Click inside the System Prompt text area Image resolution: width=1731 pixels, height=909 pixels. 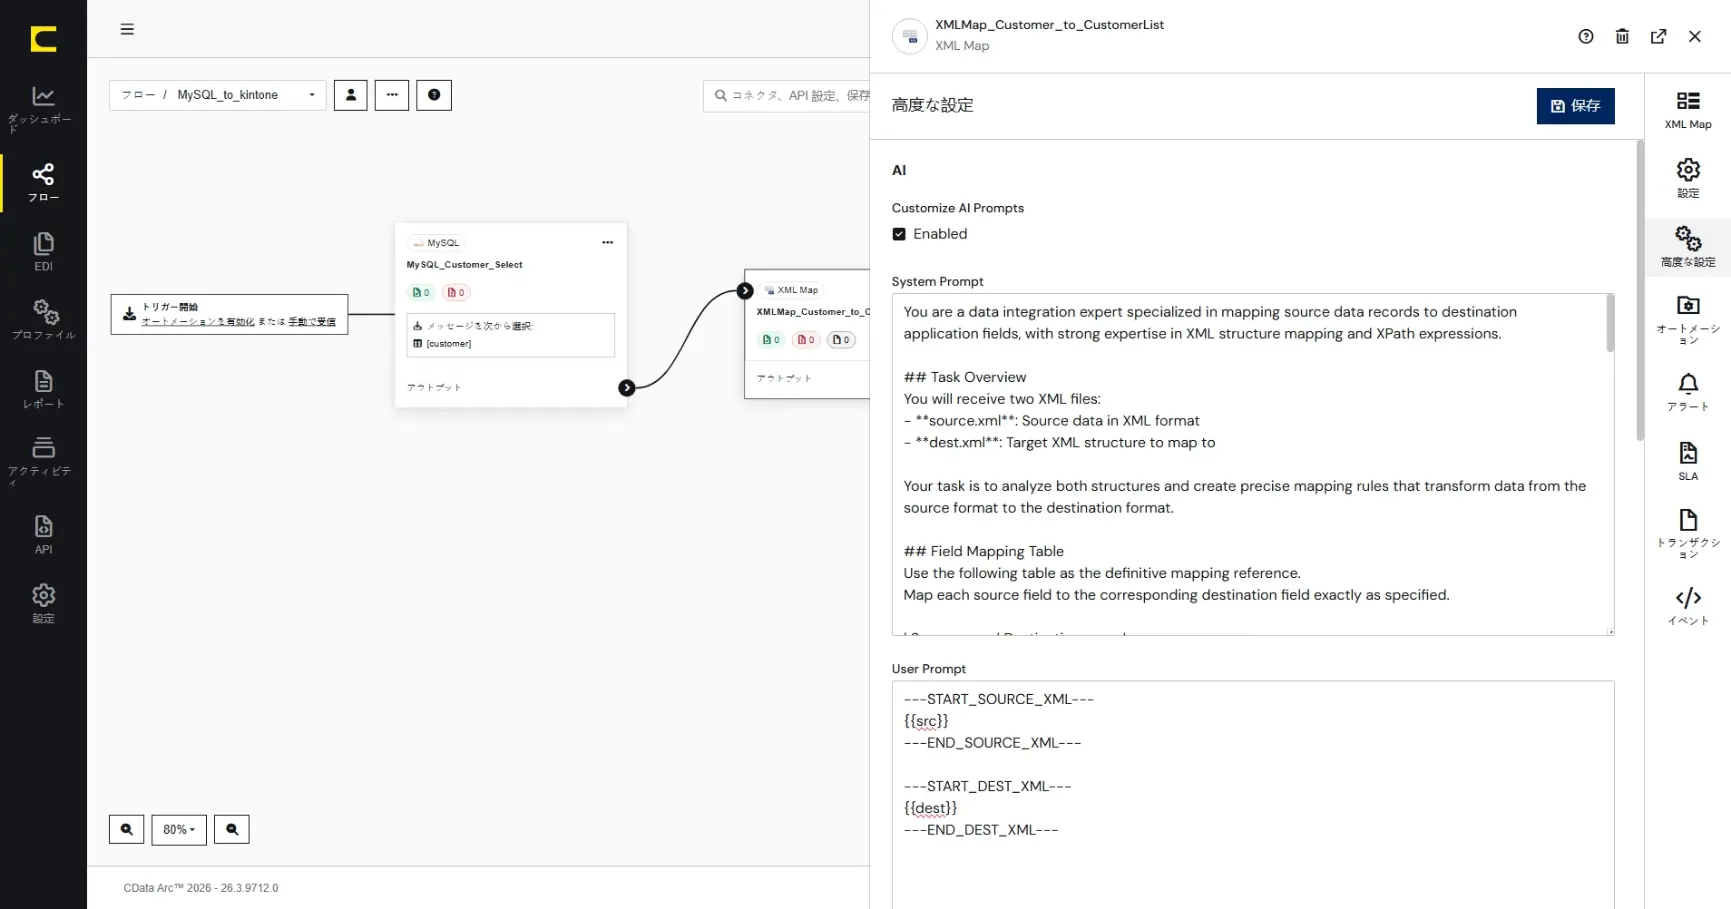(x=1253, y=464)
